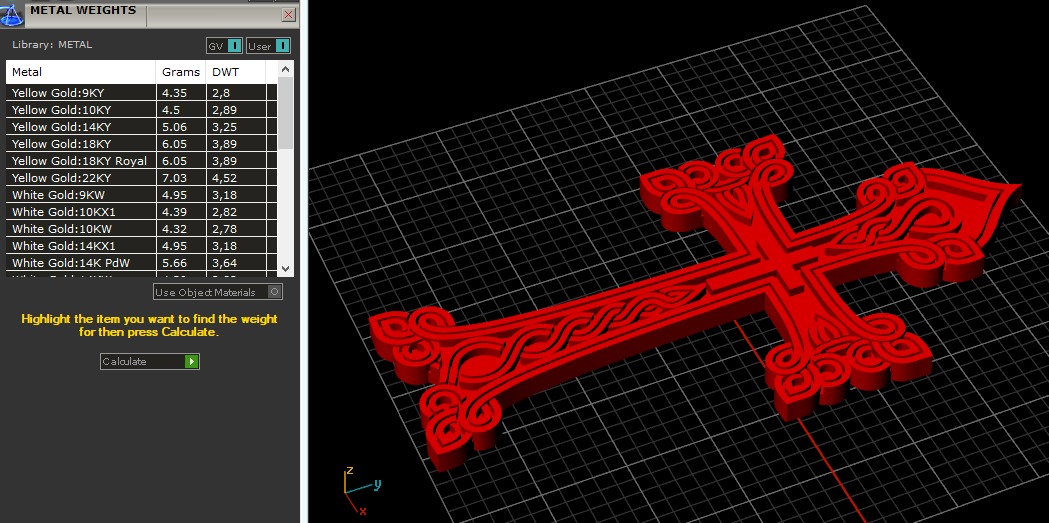Select the Yellow Gold:14KY row
This screenshot has height=523, width=1049.
(141, 127)
